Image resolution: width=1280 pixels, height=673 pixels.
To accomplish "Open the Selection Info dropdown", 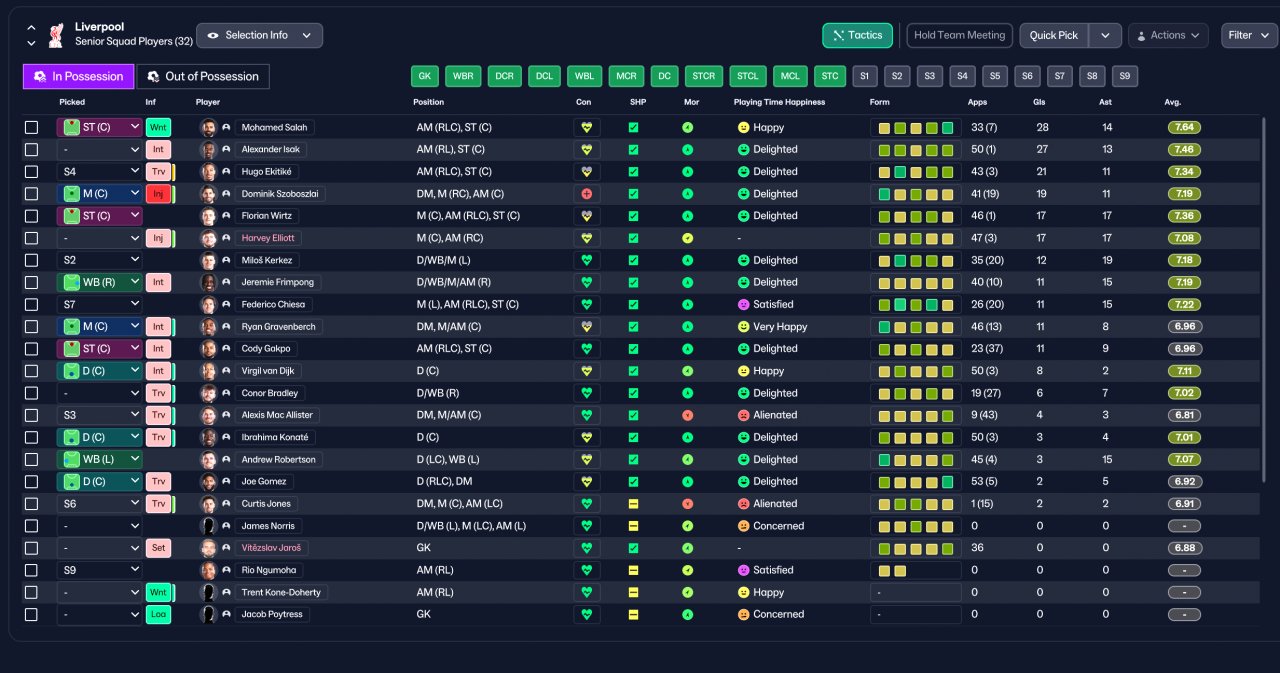I will 259,35.
